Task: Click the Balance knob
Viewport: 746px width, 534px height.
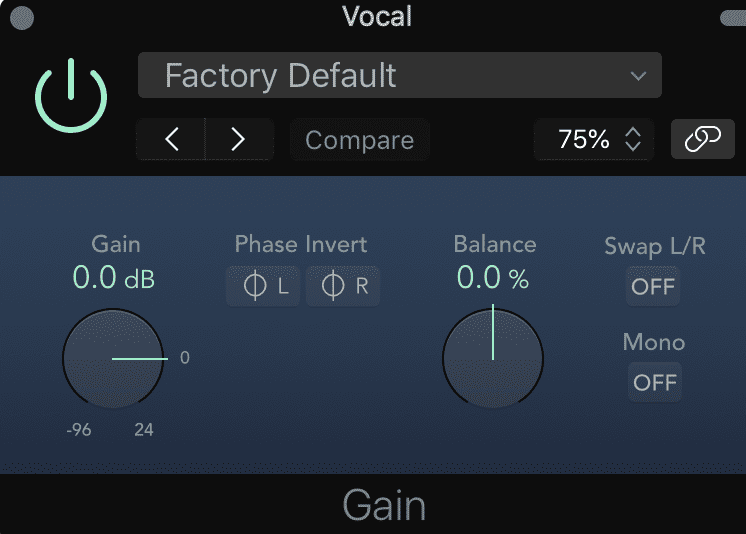Action: point(493,357)
